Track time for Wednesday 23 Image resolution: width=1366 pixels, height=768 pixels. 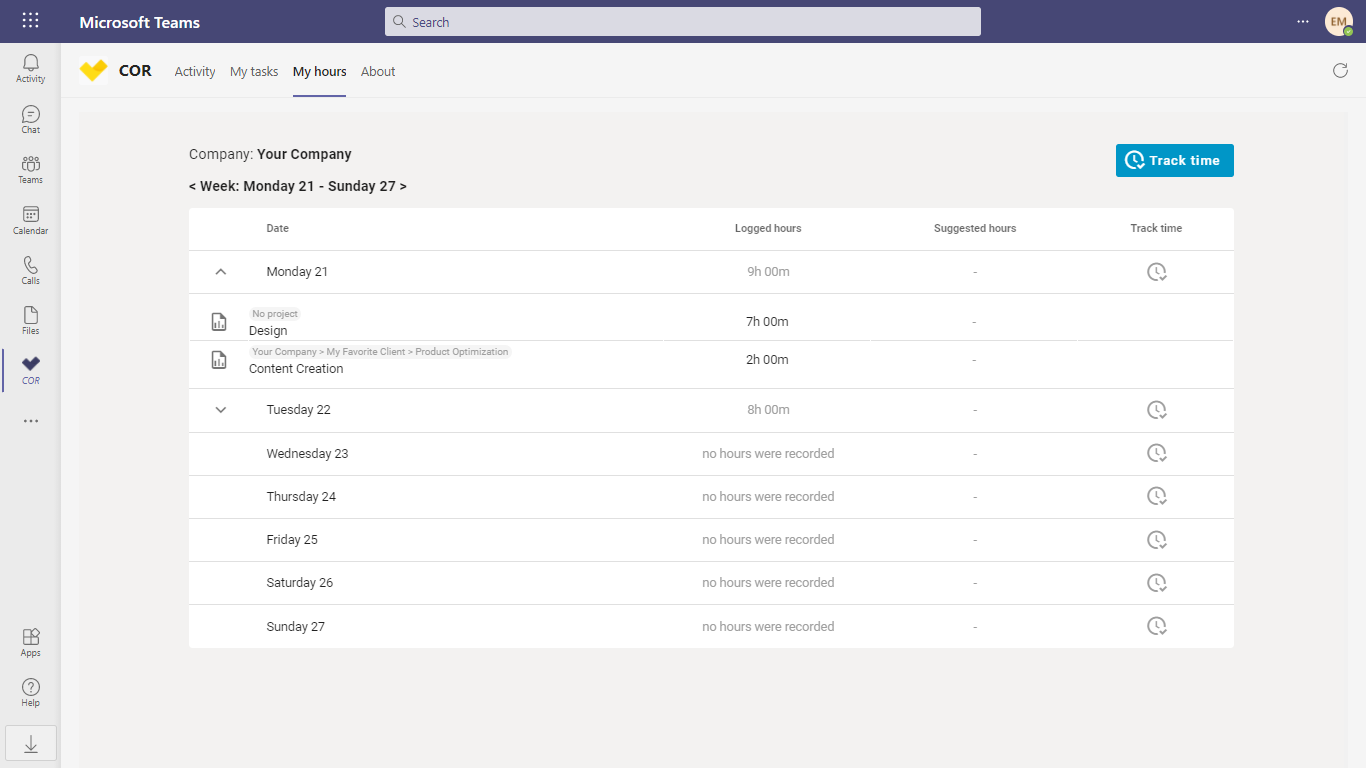point(1157,453)
